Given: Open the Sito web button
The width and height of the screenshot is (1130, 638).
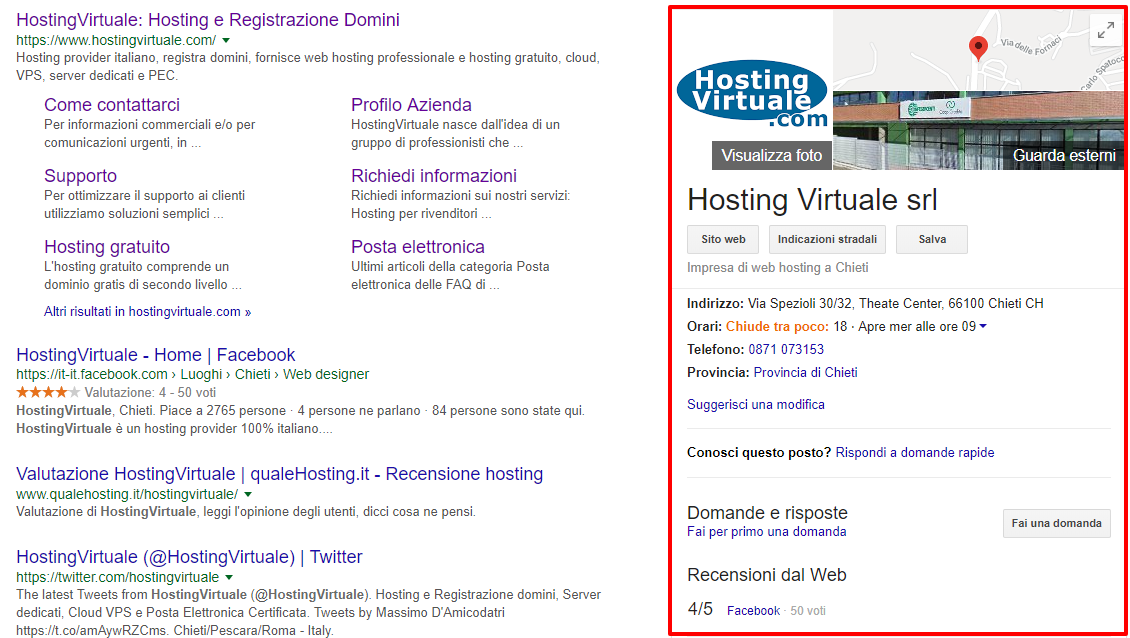Looking at the screenshot, I should [x=724, y=239].
